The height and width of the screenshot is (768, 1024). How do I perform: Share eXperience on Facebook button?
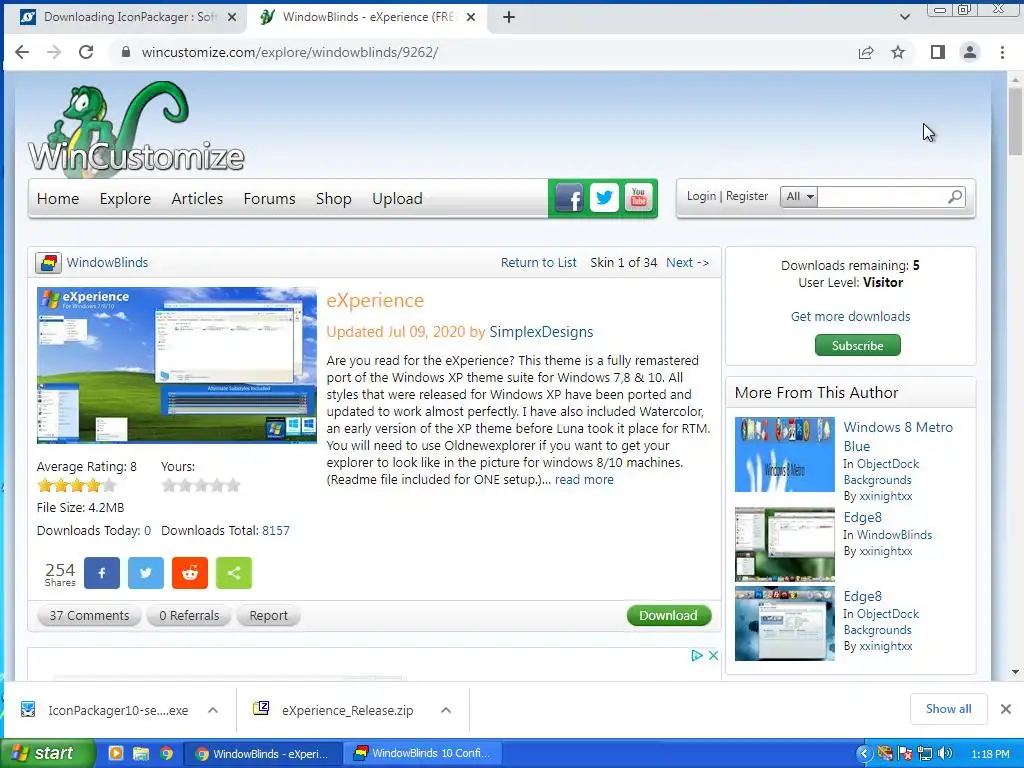pos(102,573)
